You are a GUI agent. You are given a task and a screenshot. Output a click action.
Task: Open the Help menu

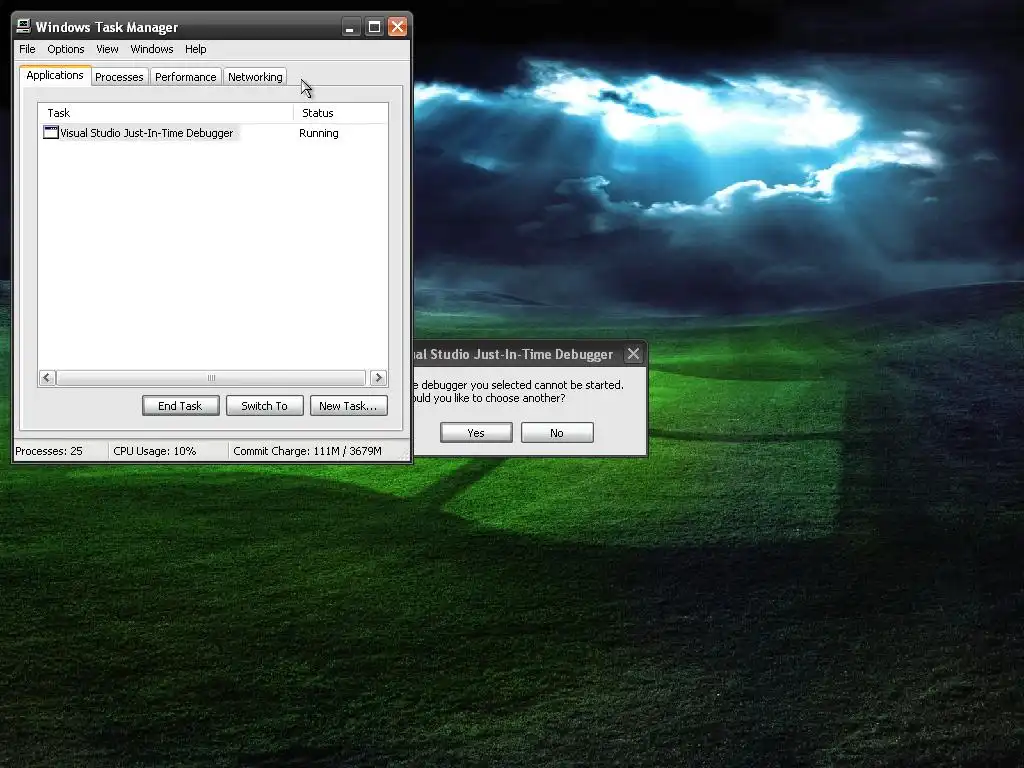(195, 49)
